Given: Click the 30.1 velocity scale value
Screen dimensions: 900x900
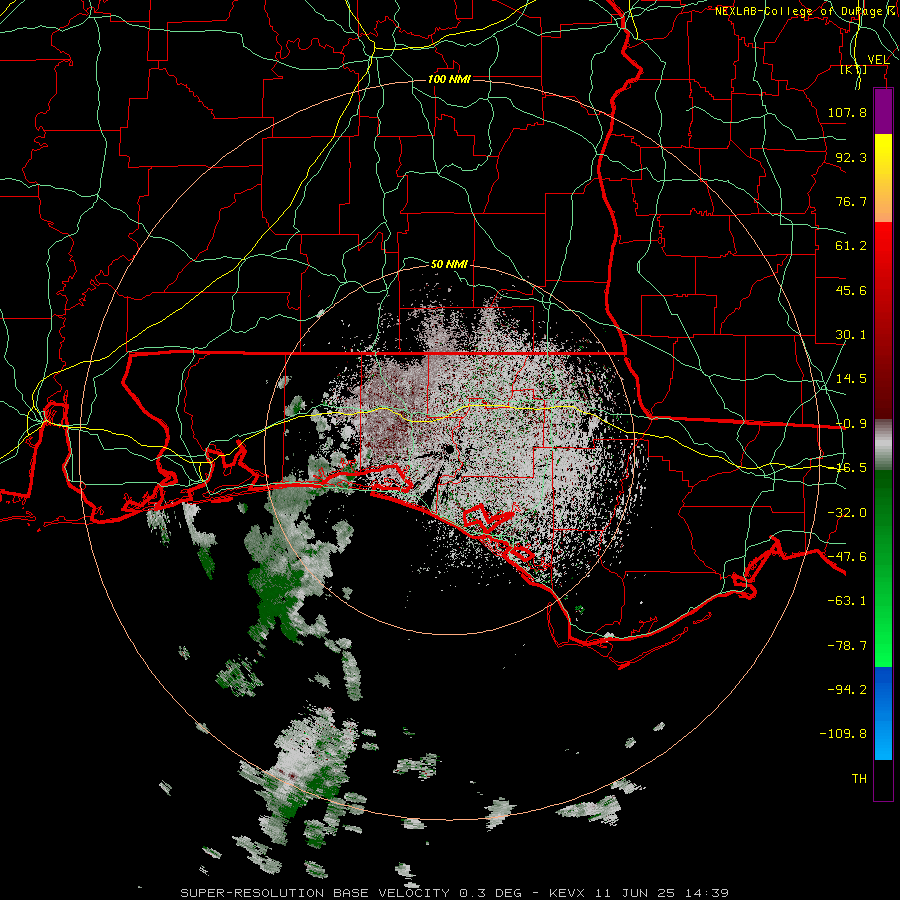Looking at the screenshot, I should (x=851, y=335).
